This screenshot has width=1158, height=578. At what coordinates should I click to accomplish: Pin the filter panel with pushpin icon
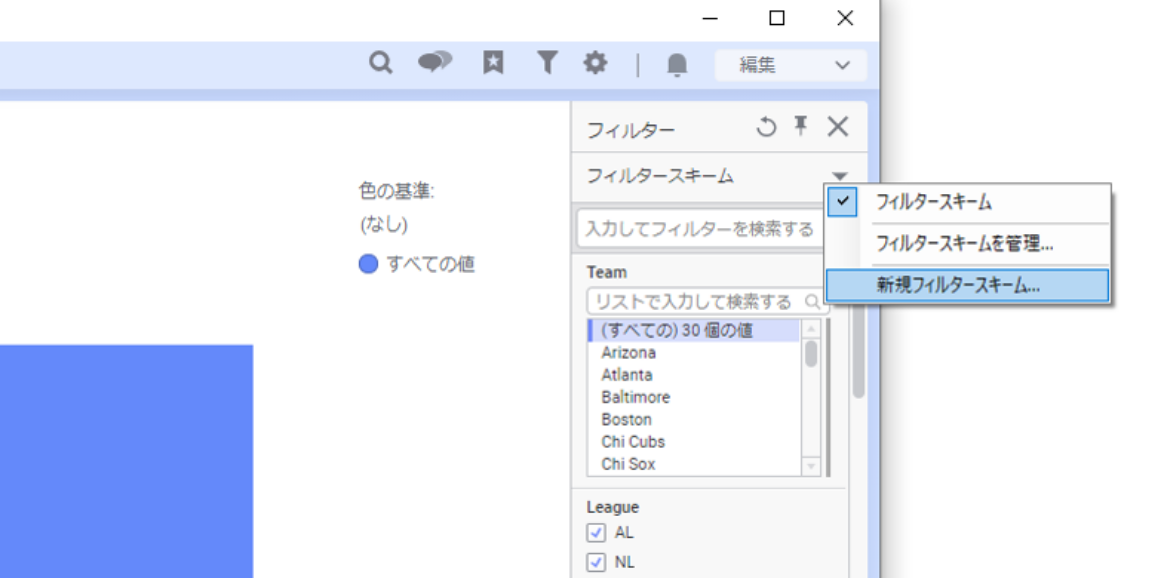801,127
